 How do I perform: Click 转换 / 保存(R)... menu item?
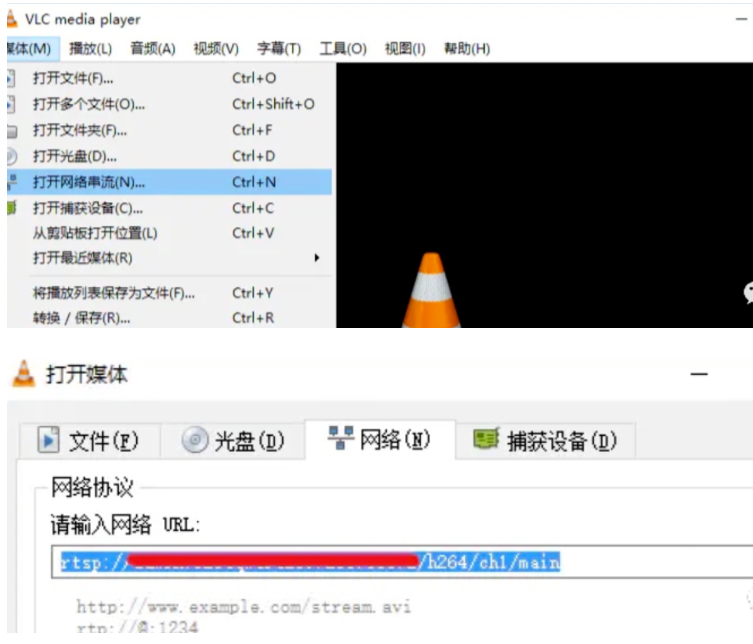(x=82, y=318)
